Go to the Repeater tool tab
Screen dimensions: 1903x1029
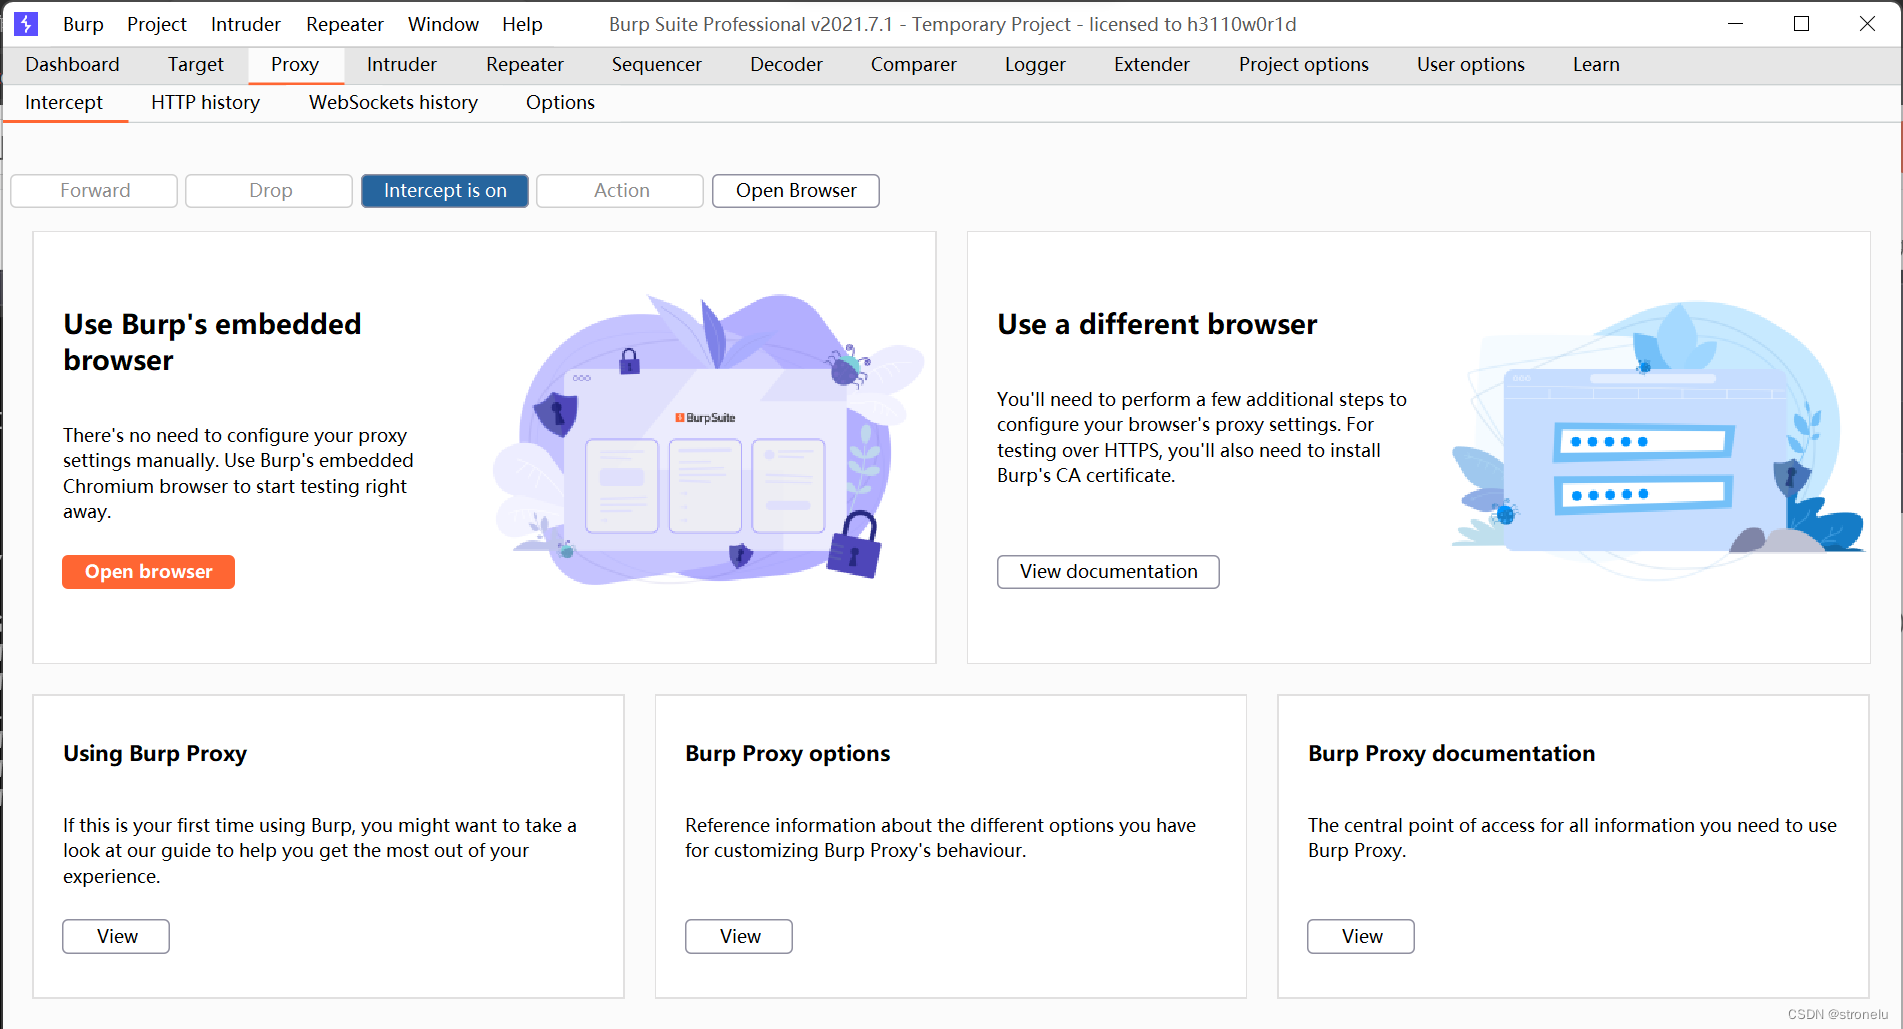[525, 65]
